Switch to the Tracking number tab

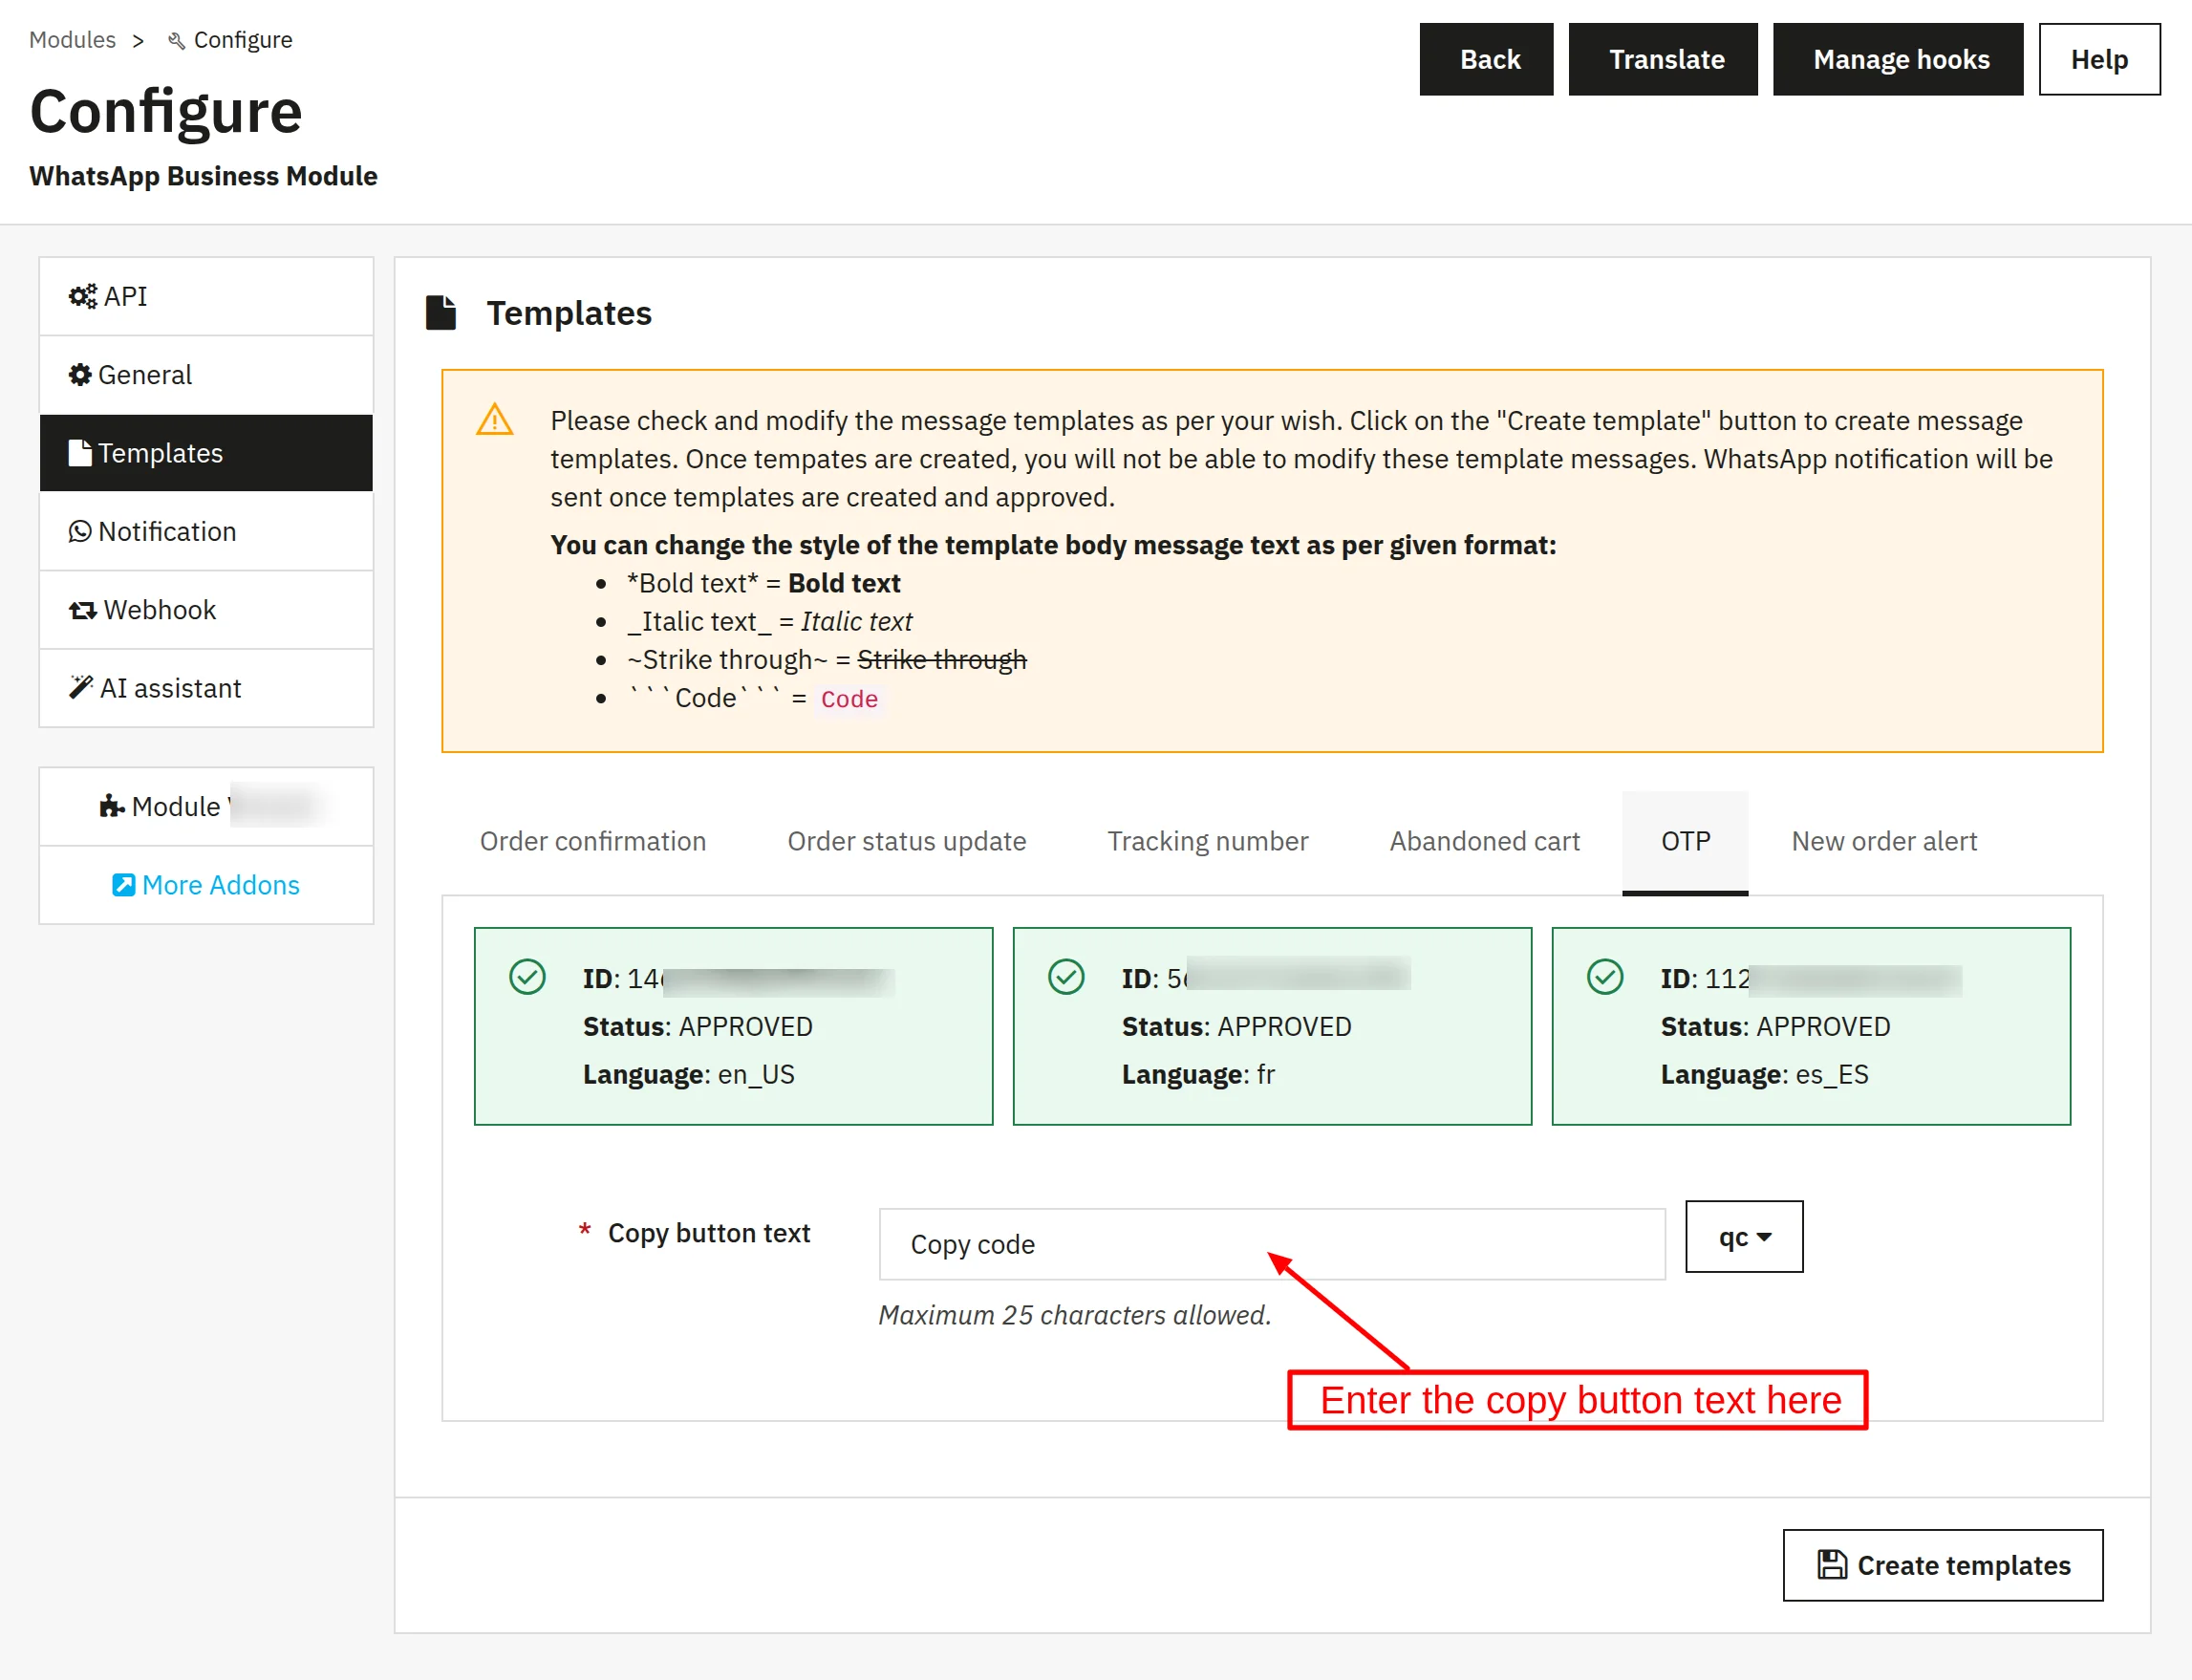click(x=1207, y=841)
